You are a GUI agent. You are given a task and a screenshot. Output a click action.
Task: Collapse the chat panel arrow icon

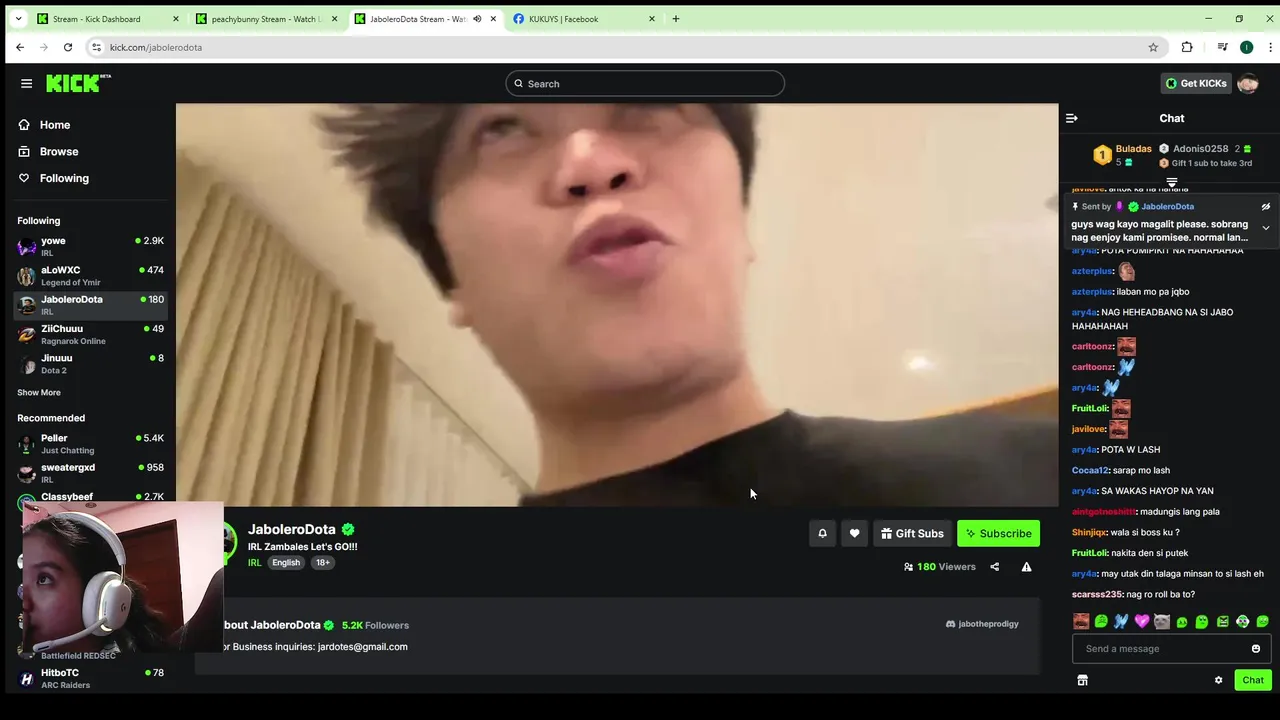(x=1072, y=118)
